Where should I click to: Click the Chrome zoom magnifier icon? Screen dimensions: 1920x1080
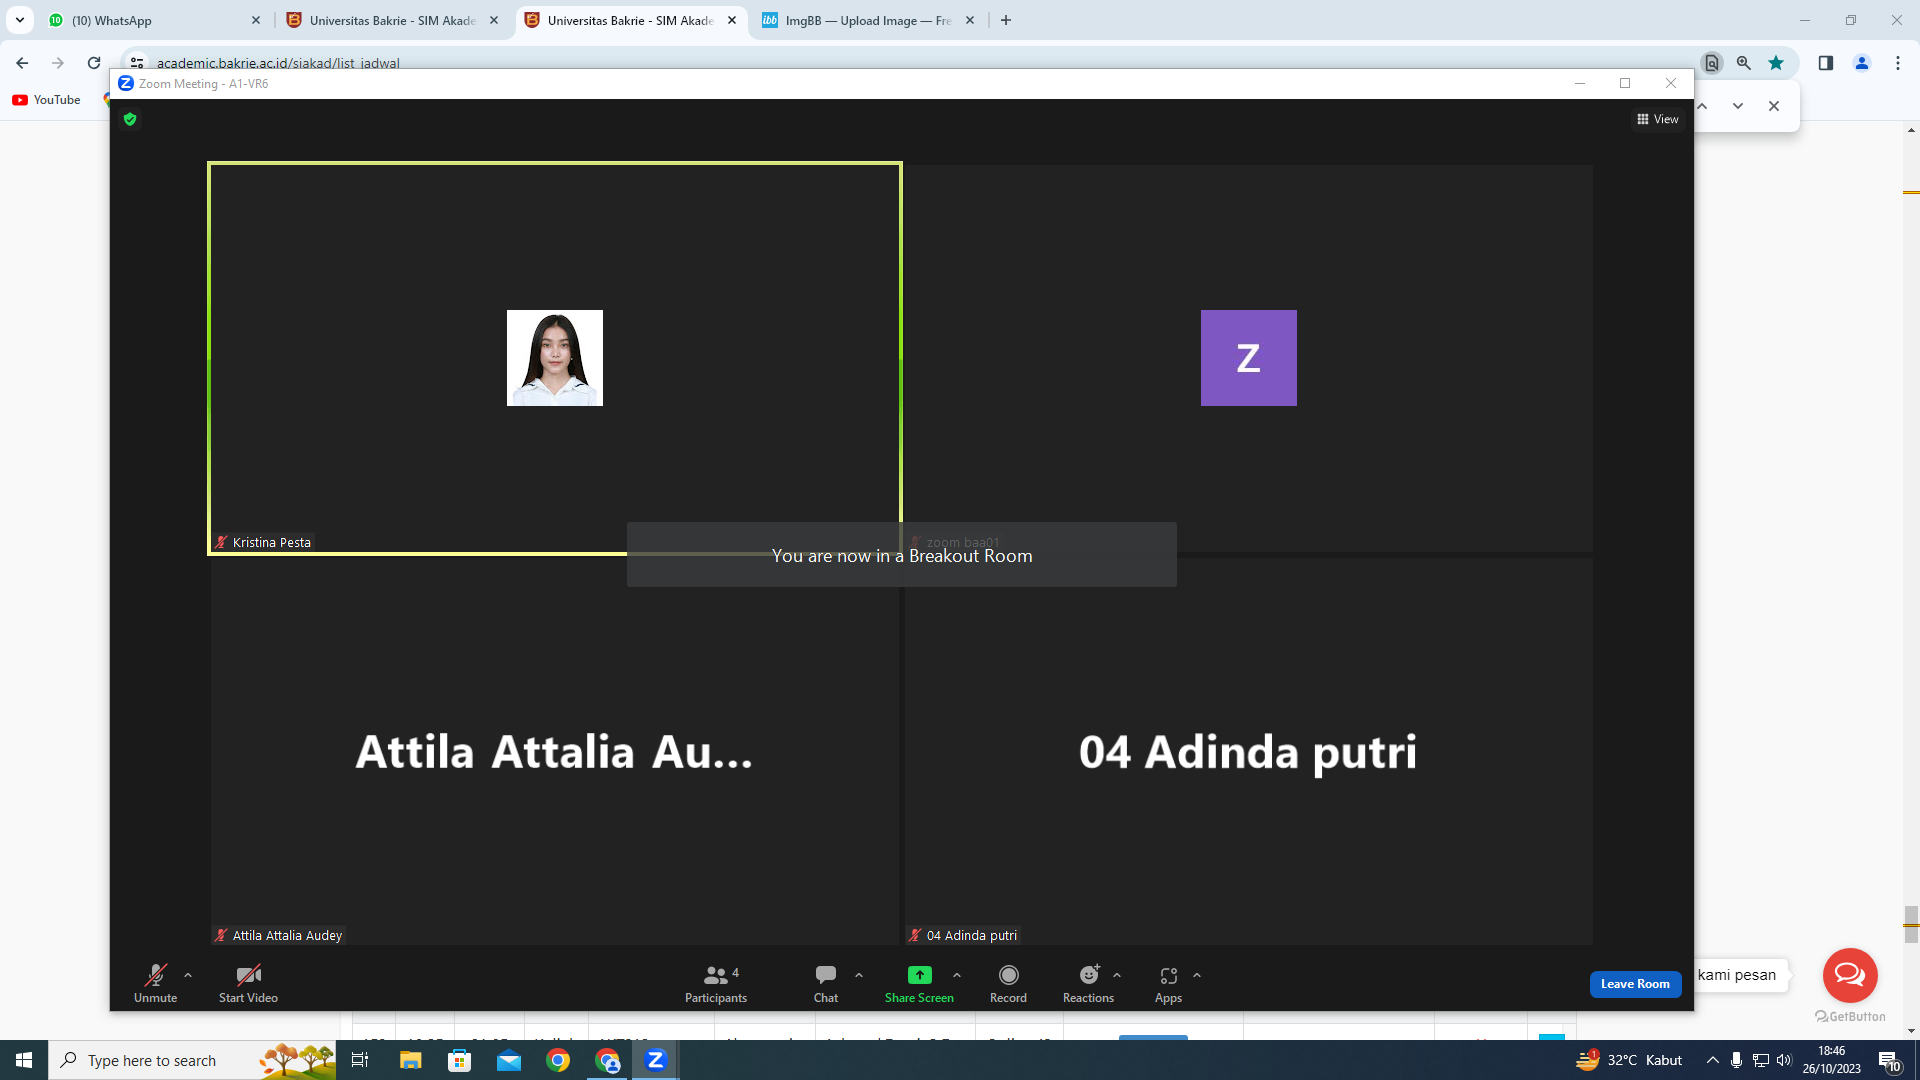coord(1744,63)
